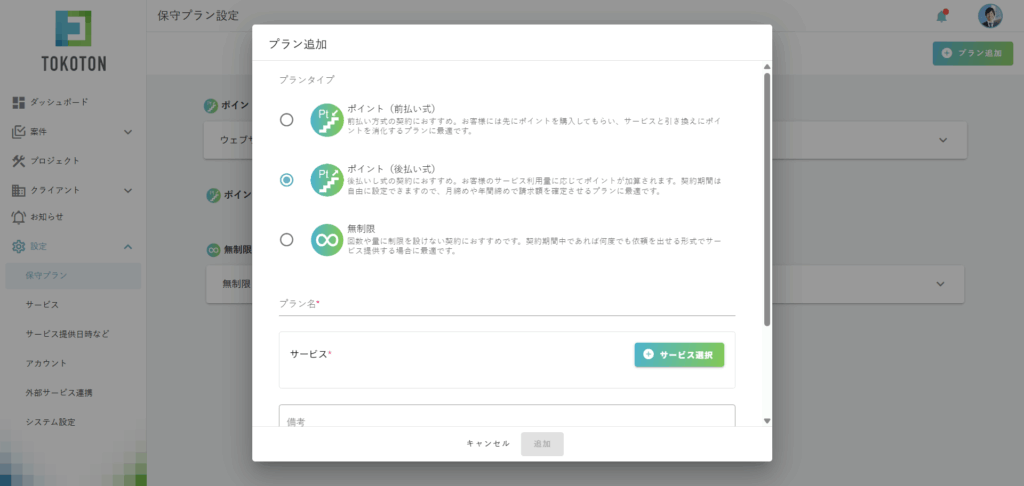Click the サービス選択 button
The width and height of the screenshot is (1024, 486).
coord(679,355)
